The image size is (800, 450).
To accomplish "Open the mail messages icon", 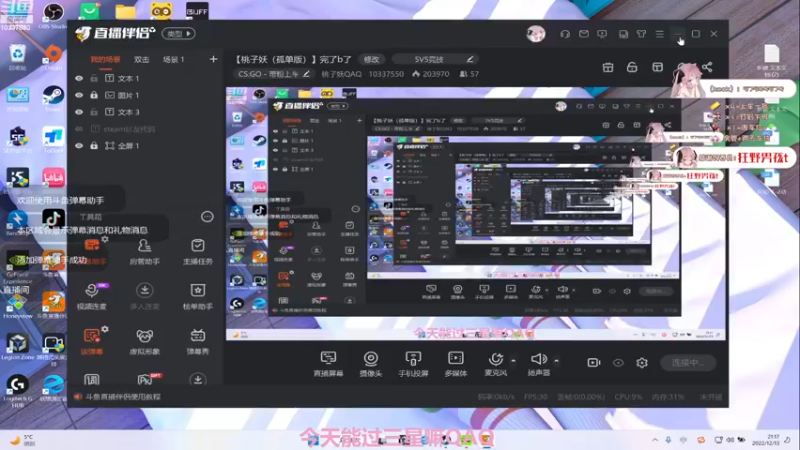I will point(584,34).
